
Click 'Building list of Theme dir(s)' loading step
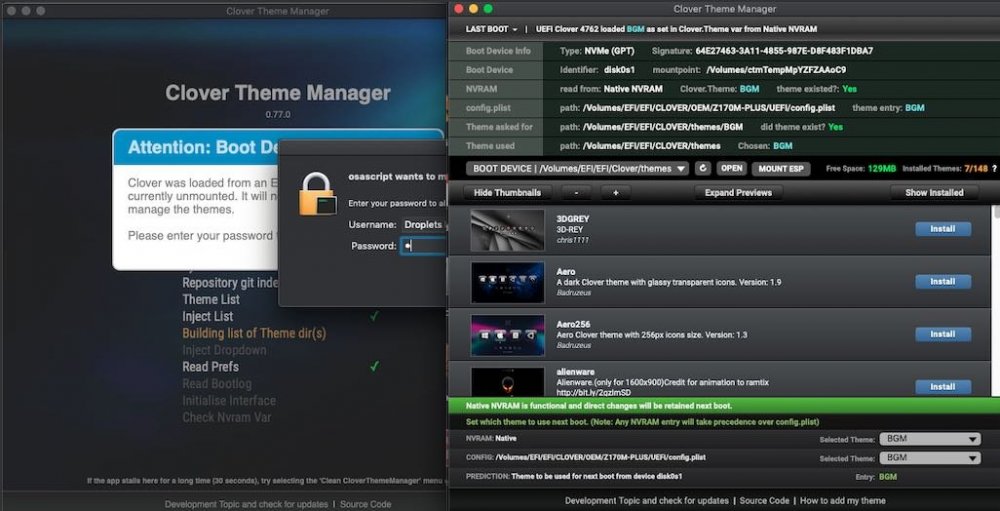[254, 333]
